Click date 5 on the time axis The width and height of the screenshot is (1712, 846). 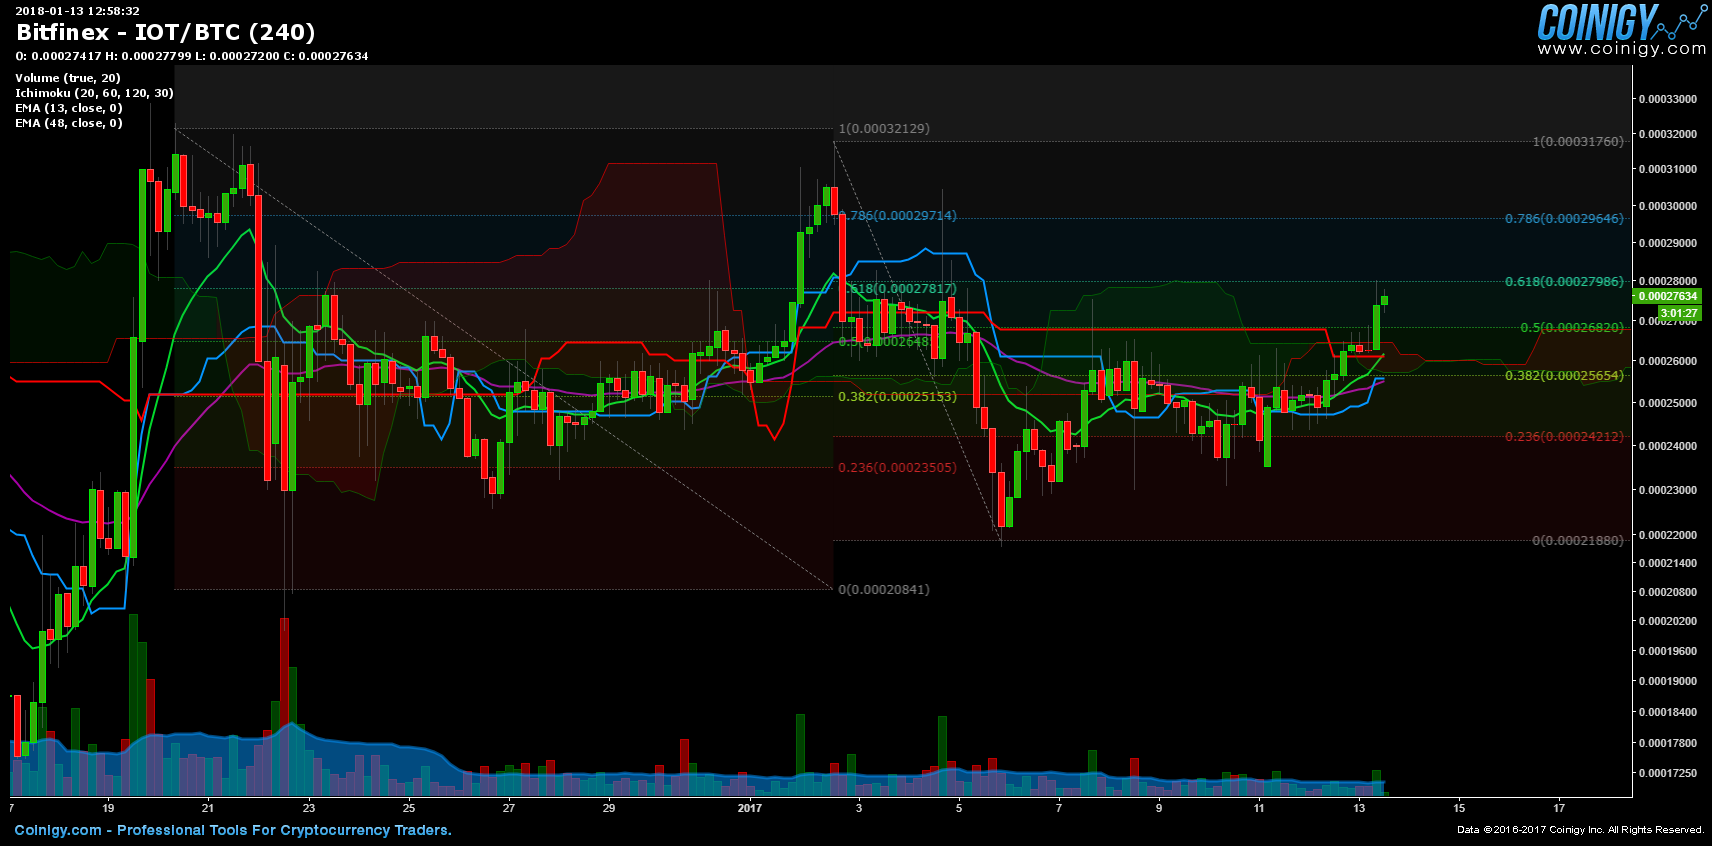pyautogui.click(x=959, y=808)
